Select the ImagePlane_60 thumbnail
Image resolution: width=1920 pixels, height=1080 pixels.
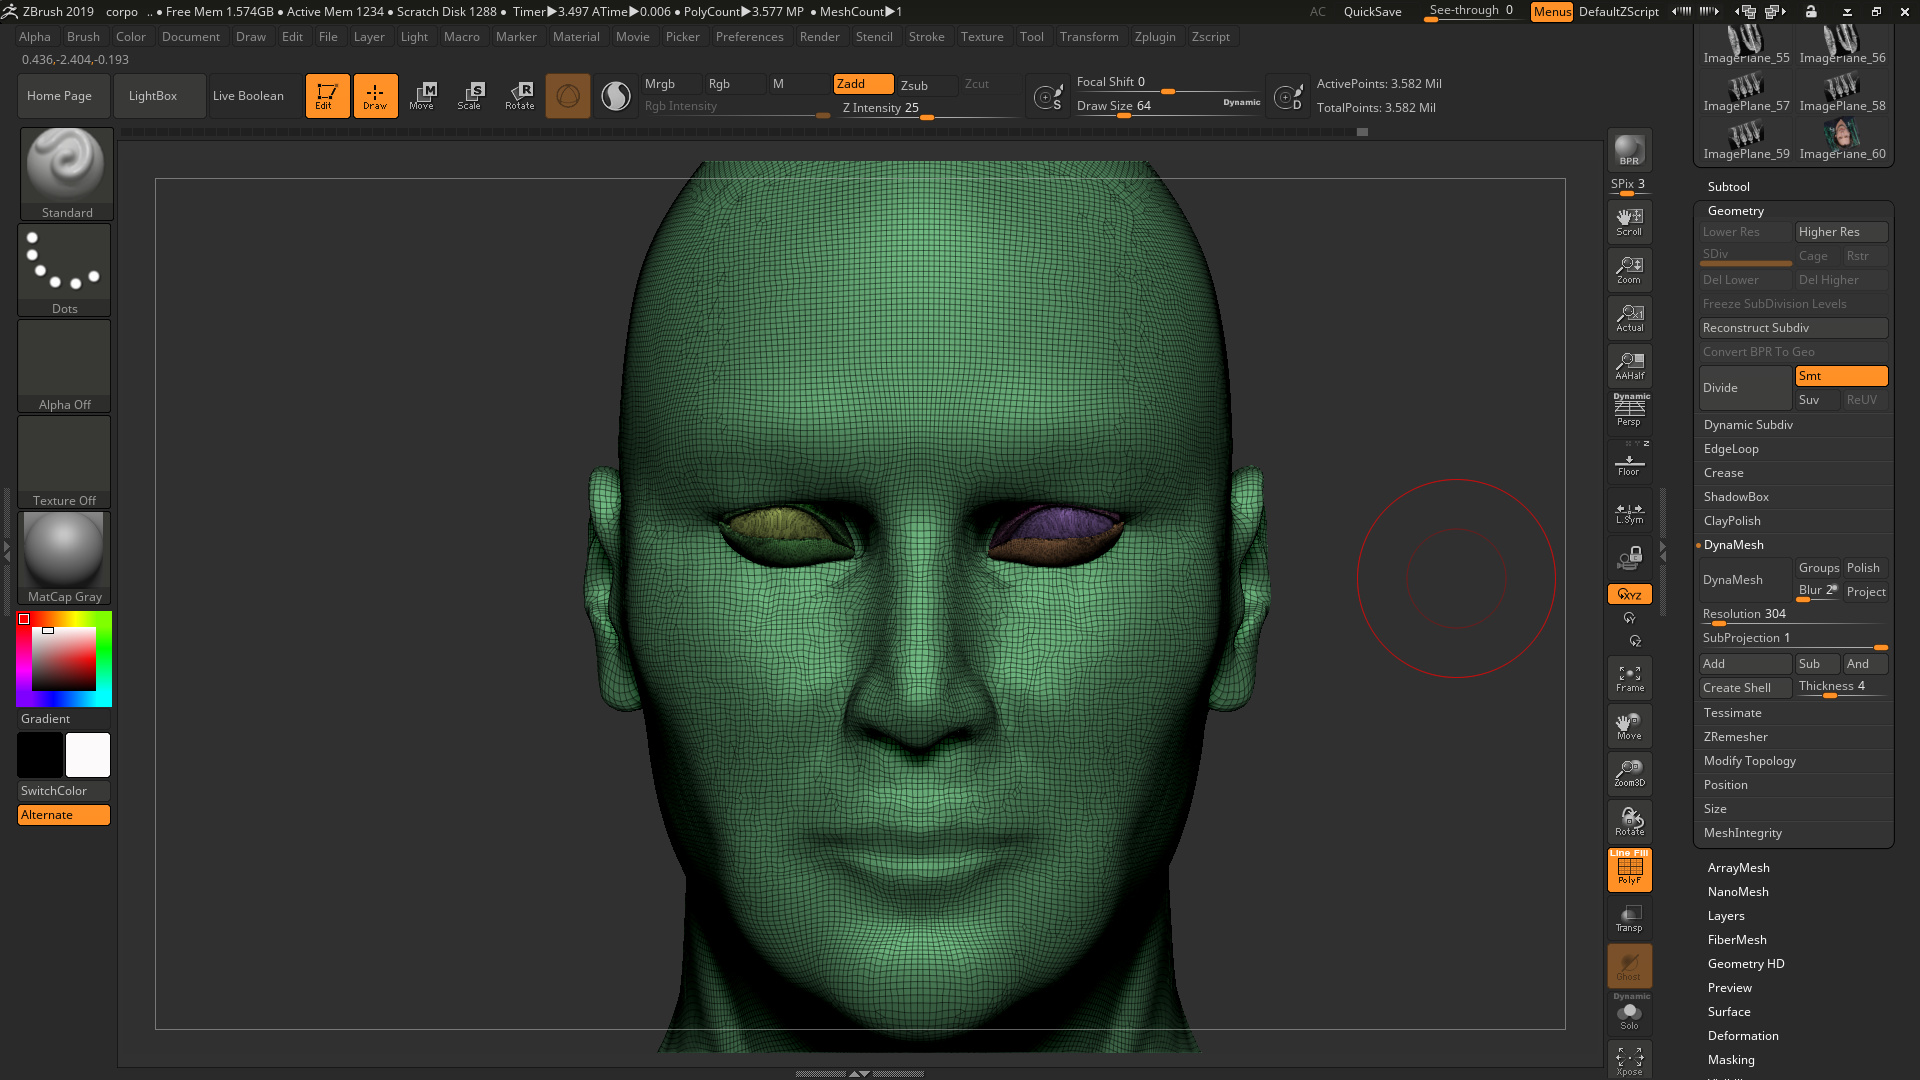(x=1842, y=133)
